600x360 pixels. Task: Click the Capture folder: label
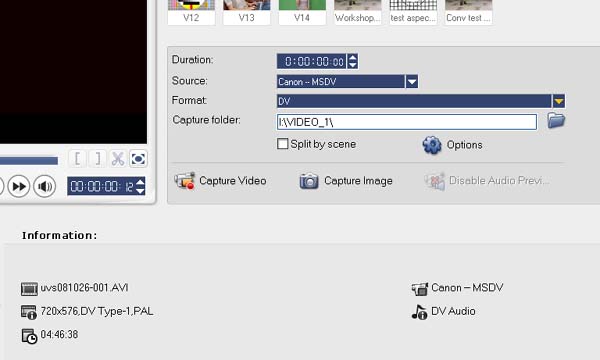click(x=207, y=120)
